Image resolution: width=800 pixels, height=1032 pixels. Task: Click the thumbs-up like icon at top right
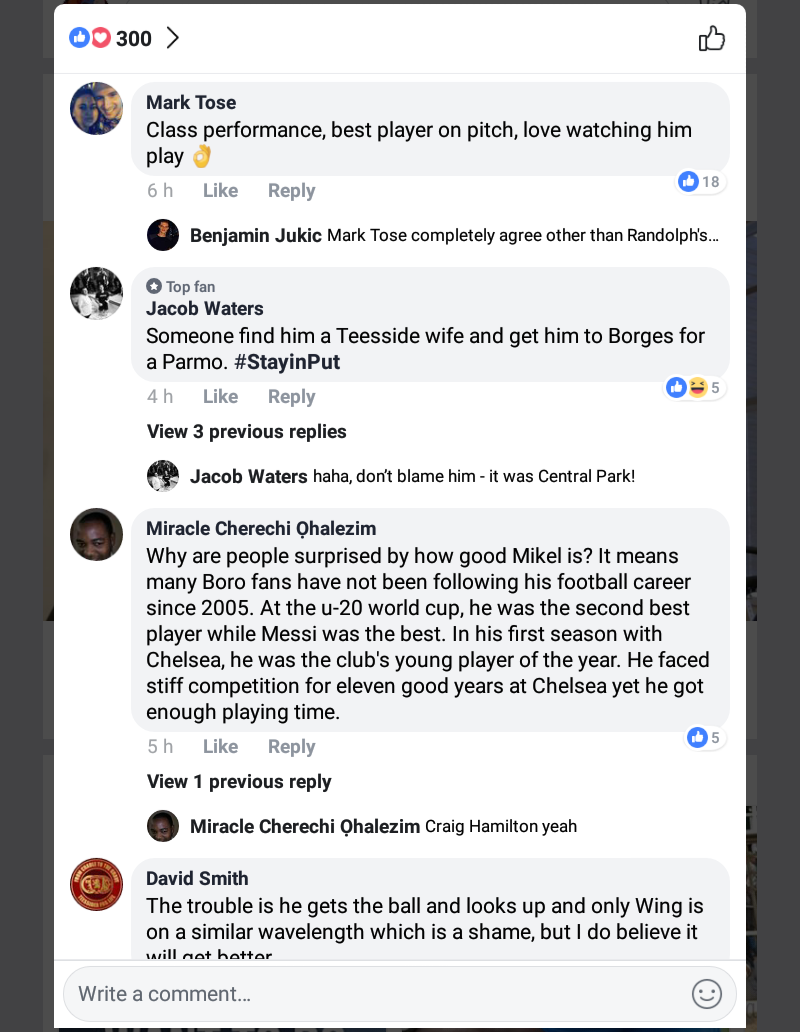(711, 39)
